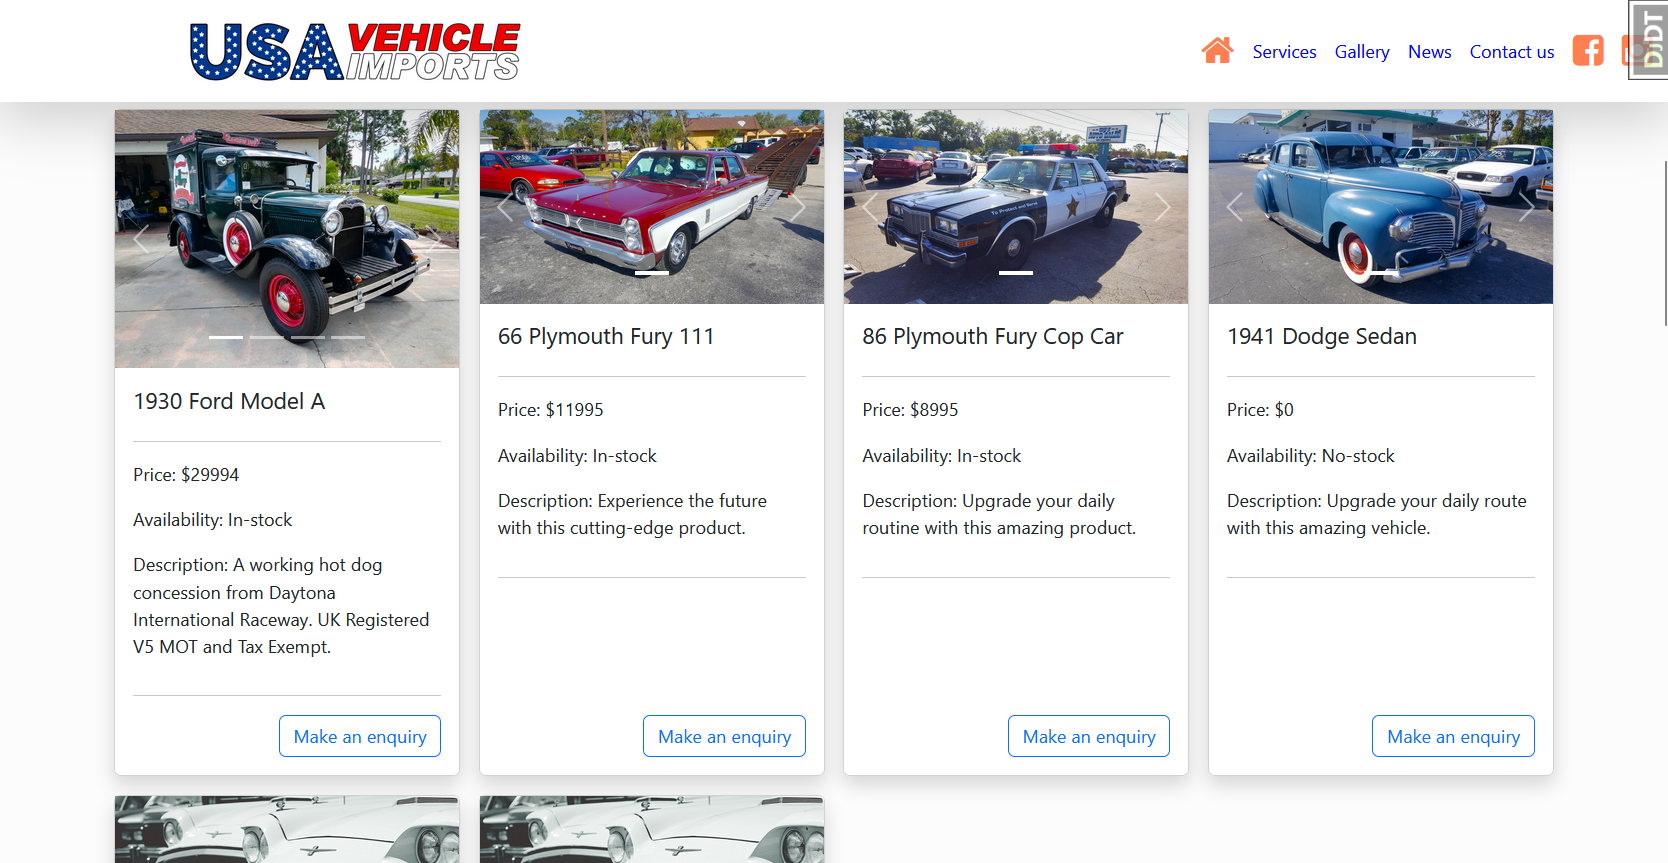Advance to next image of 66 Plymouth Fury
This screenshot has width=1668, height=863.
coord(798,207)
